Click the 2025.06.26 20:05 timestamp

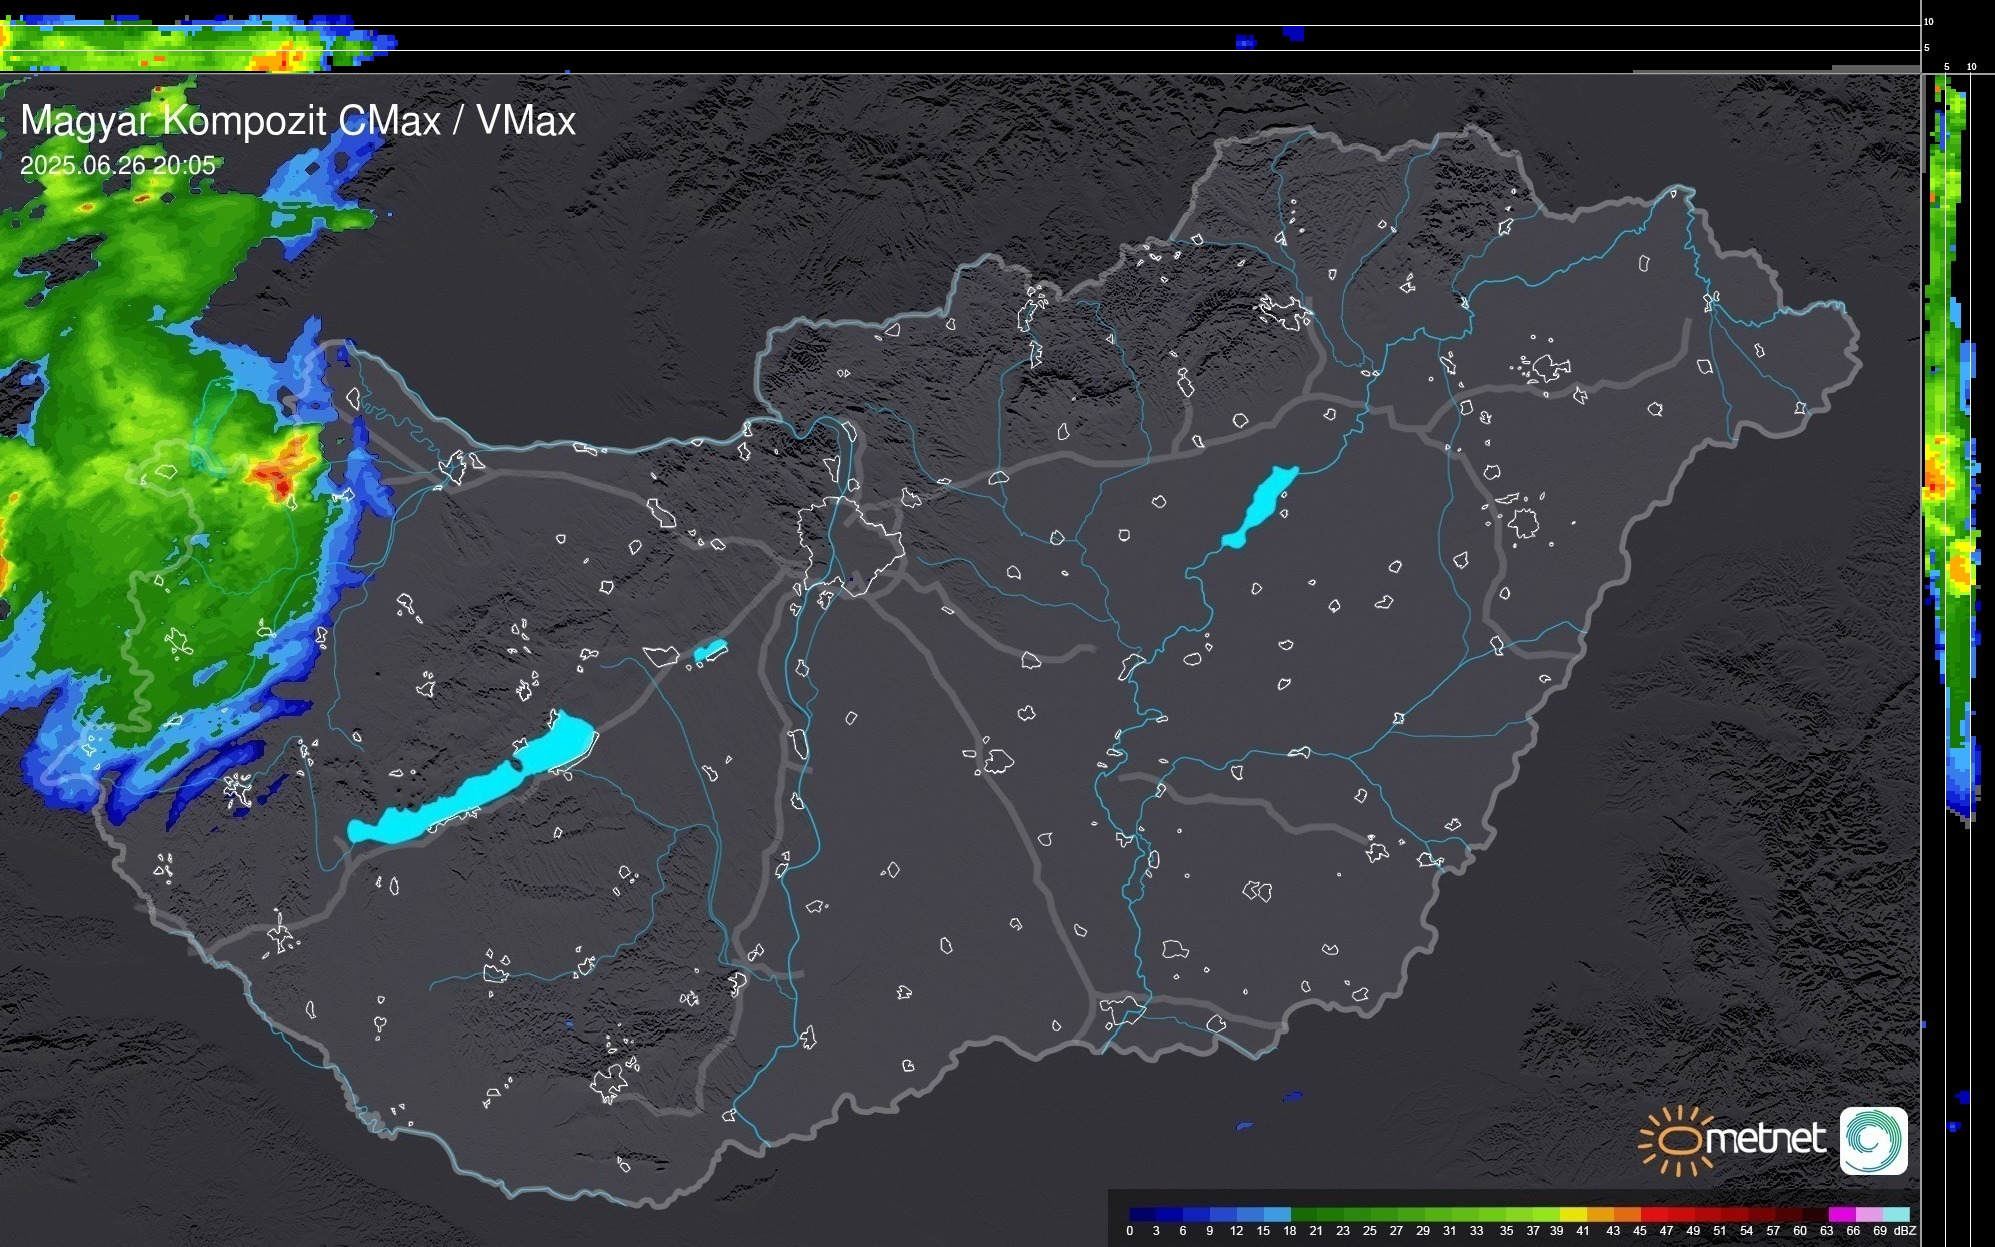pos(117,165)
